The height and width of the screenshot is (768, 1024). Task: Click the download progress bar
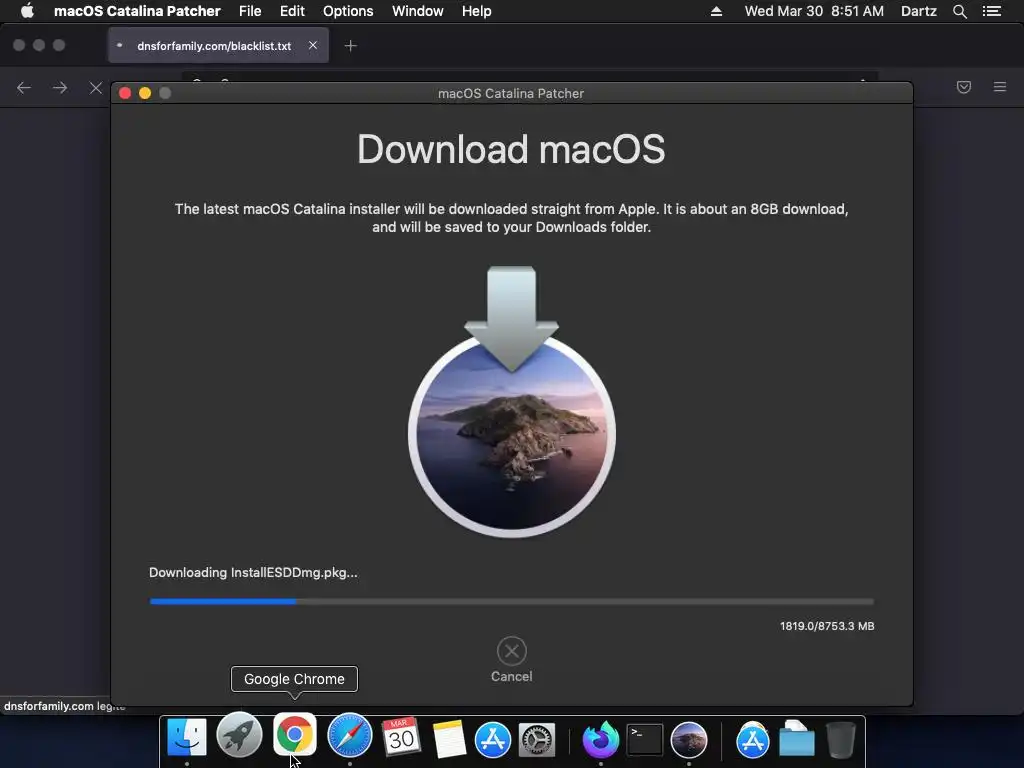[x=511, y=601]
